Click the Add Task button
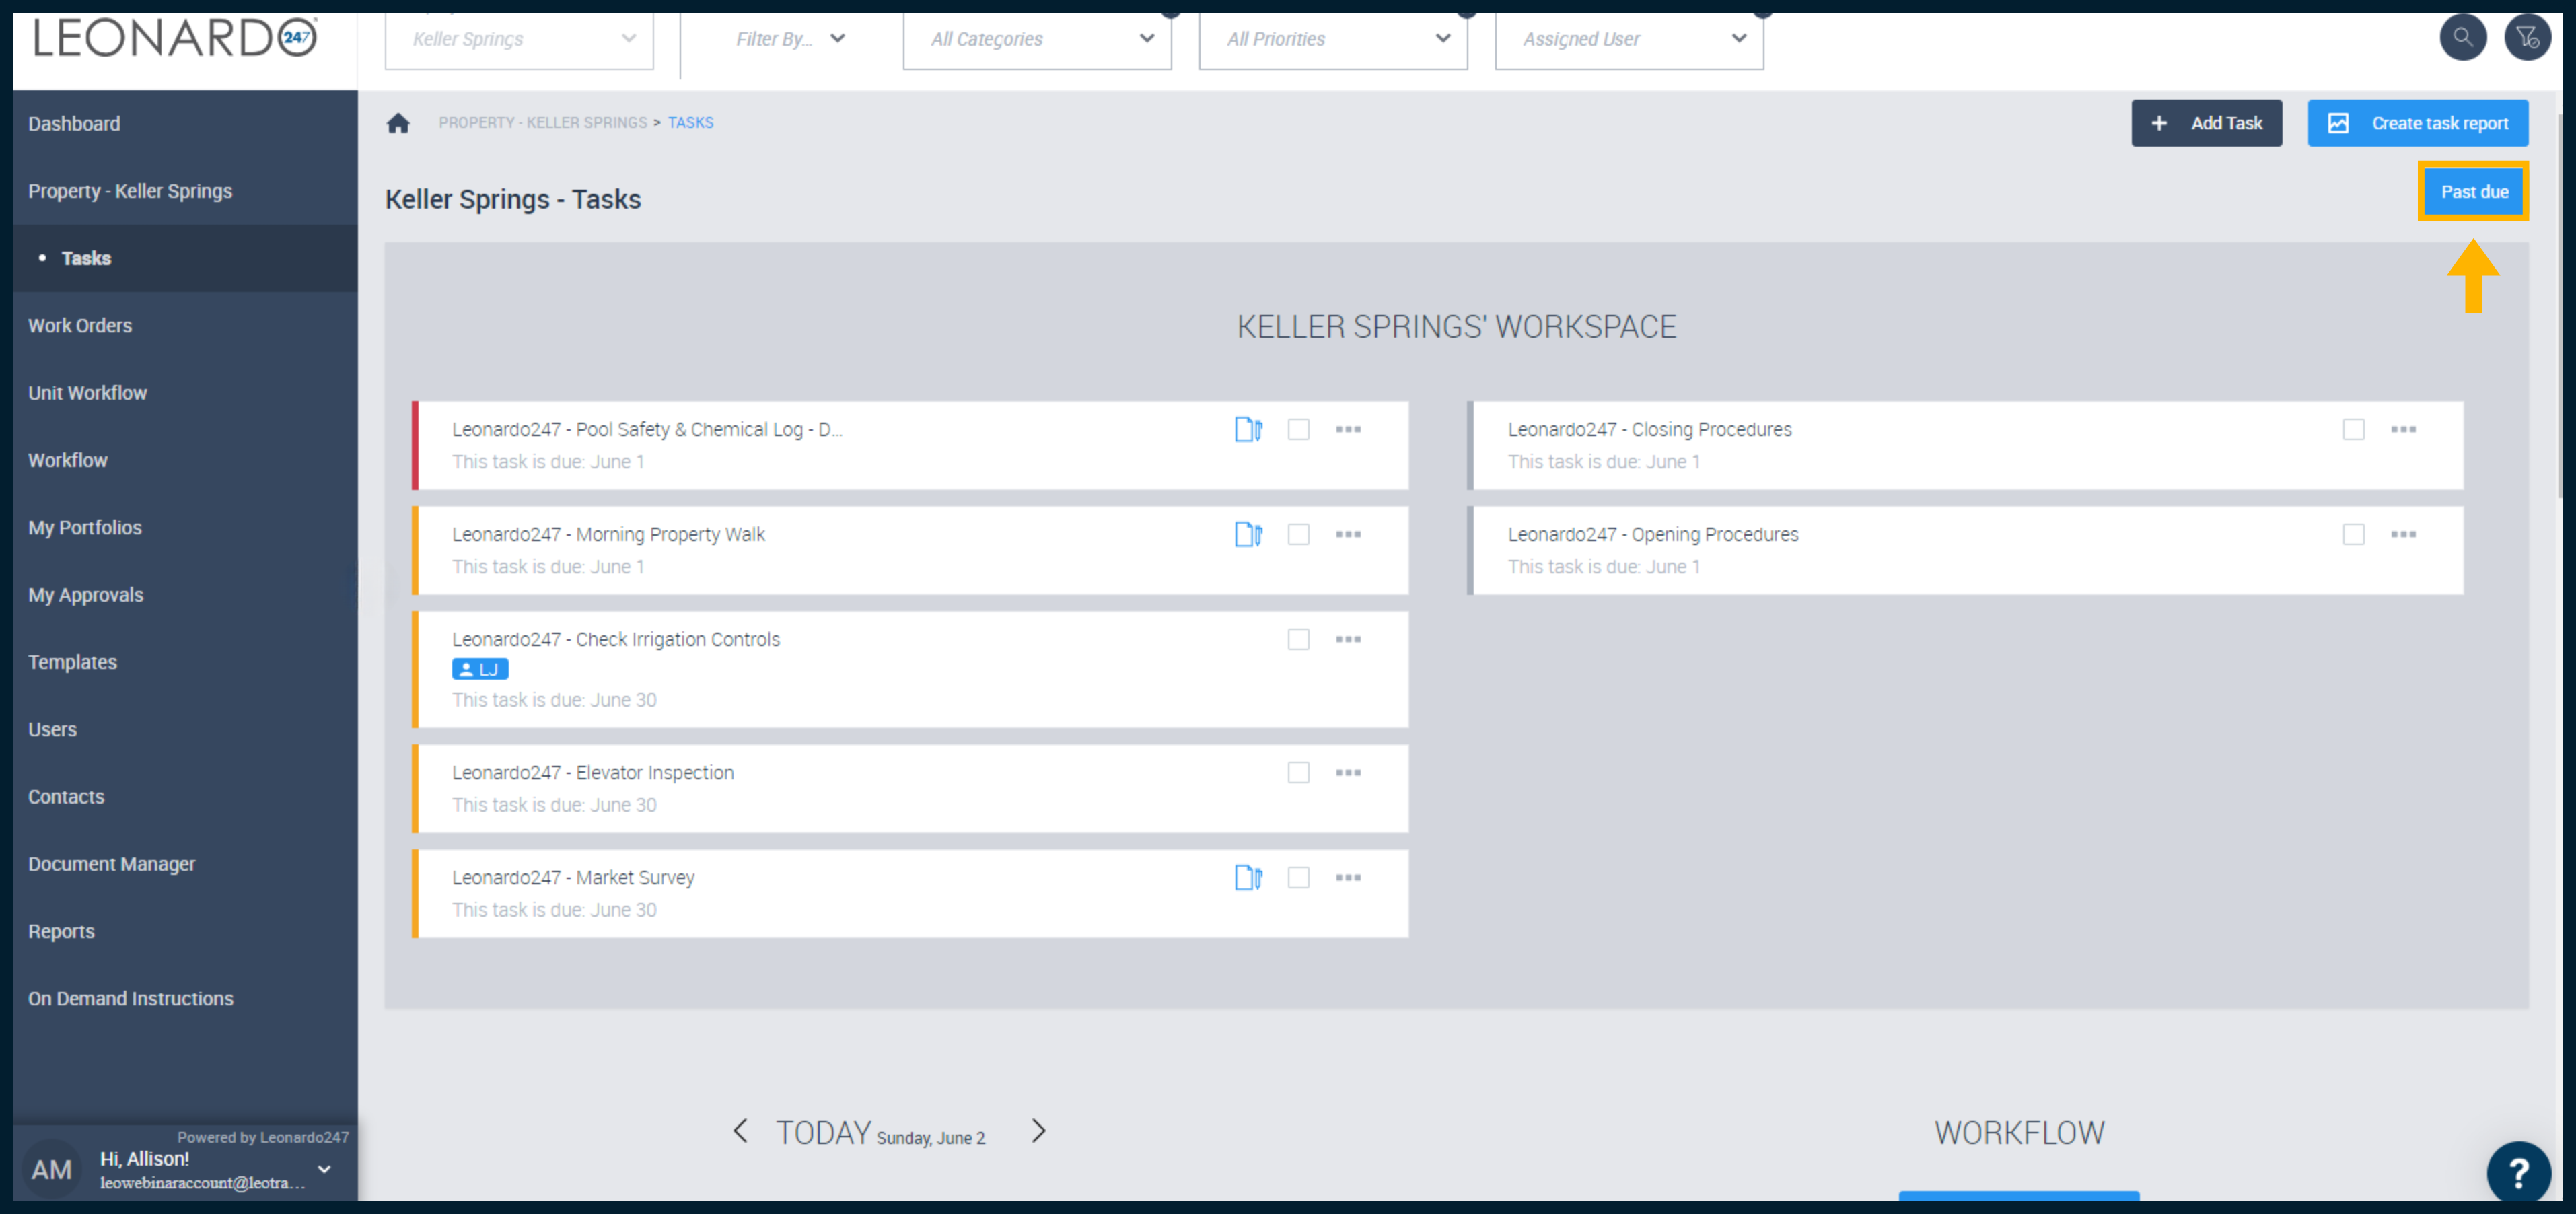The height and width of the screenshot is (1214, 2576). [2206, 123]
